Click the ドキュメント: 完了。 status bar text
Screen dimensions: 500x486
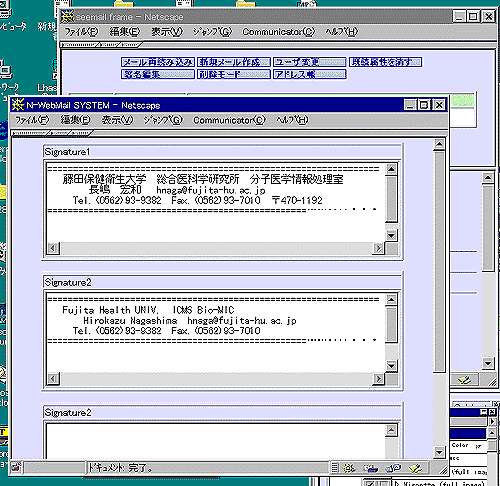point(120,468)
